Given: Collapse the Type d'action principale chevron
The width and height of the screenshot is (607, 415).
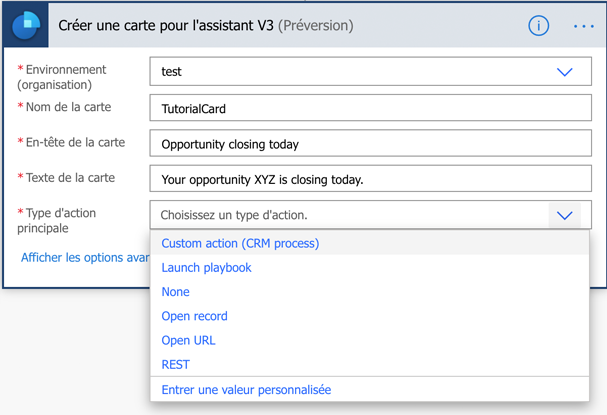Looking at the screenshot, I should click(x=564, y=215).
